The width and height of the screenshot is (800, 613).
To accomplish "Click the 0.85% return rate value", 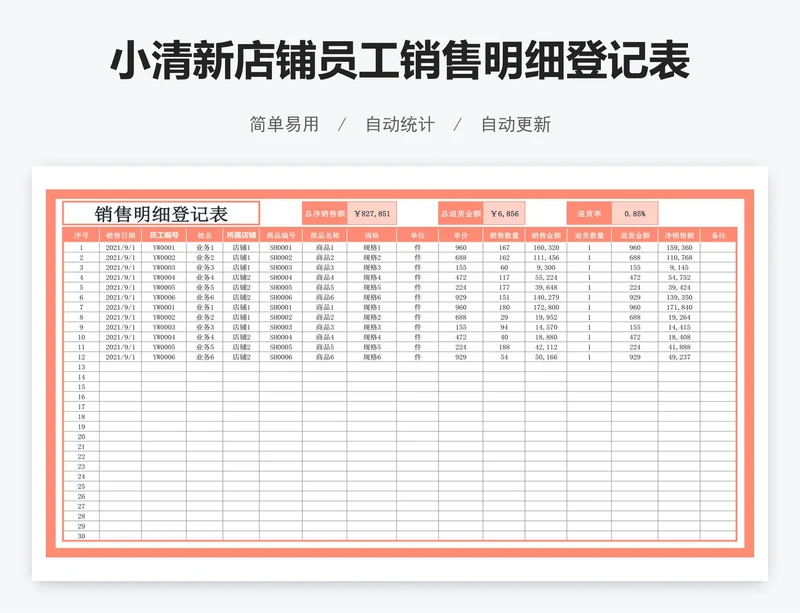I will pyautogui.click(x=635, y=213).
